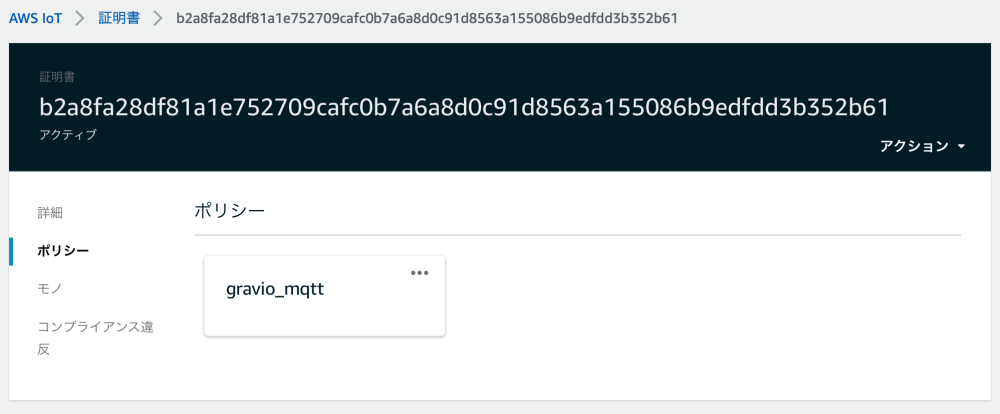Click the chevron after 証明書 breadcrumb

tap(158, 18)
